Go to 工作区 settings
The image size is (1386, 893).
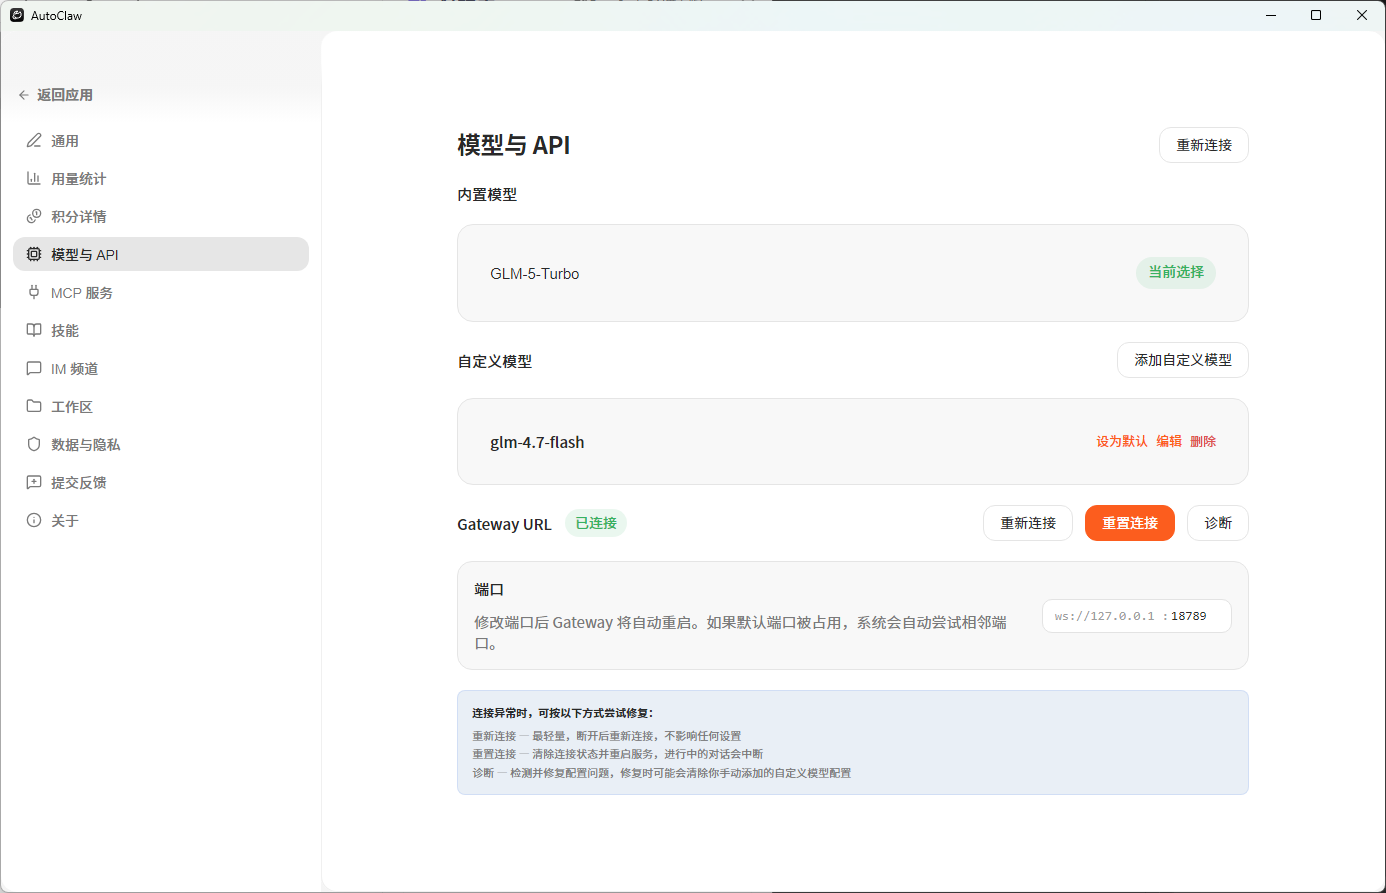coord(161,407)
